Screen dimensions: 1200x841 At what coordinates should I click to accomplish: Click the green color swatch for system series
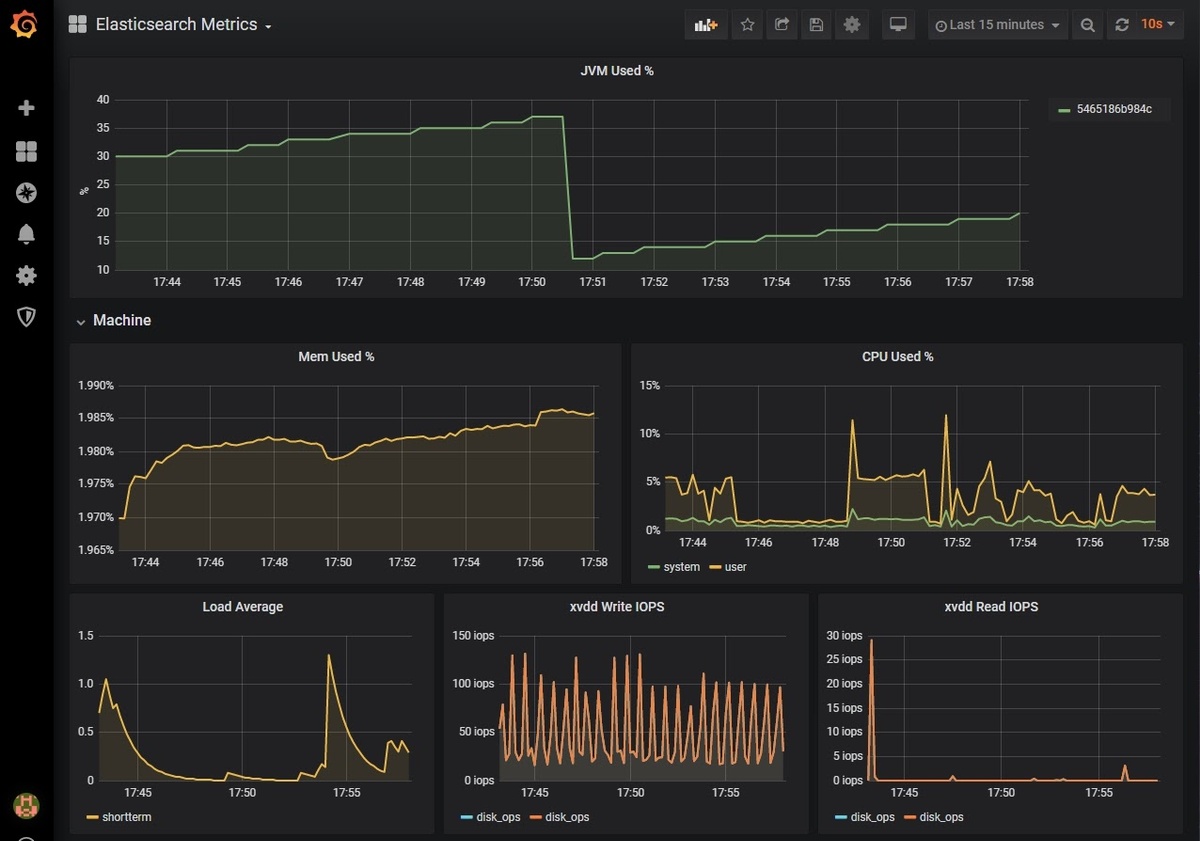[x=654, y=568]
